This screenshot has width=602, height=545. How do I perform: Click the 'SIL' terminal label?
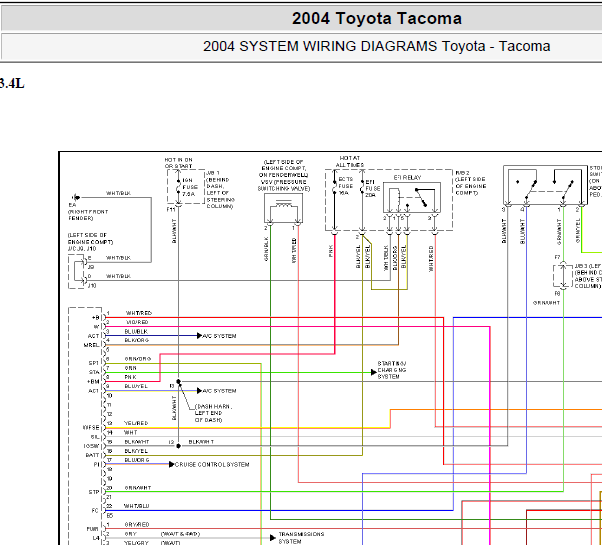(x=95, y=437)
